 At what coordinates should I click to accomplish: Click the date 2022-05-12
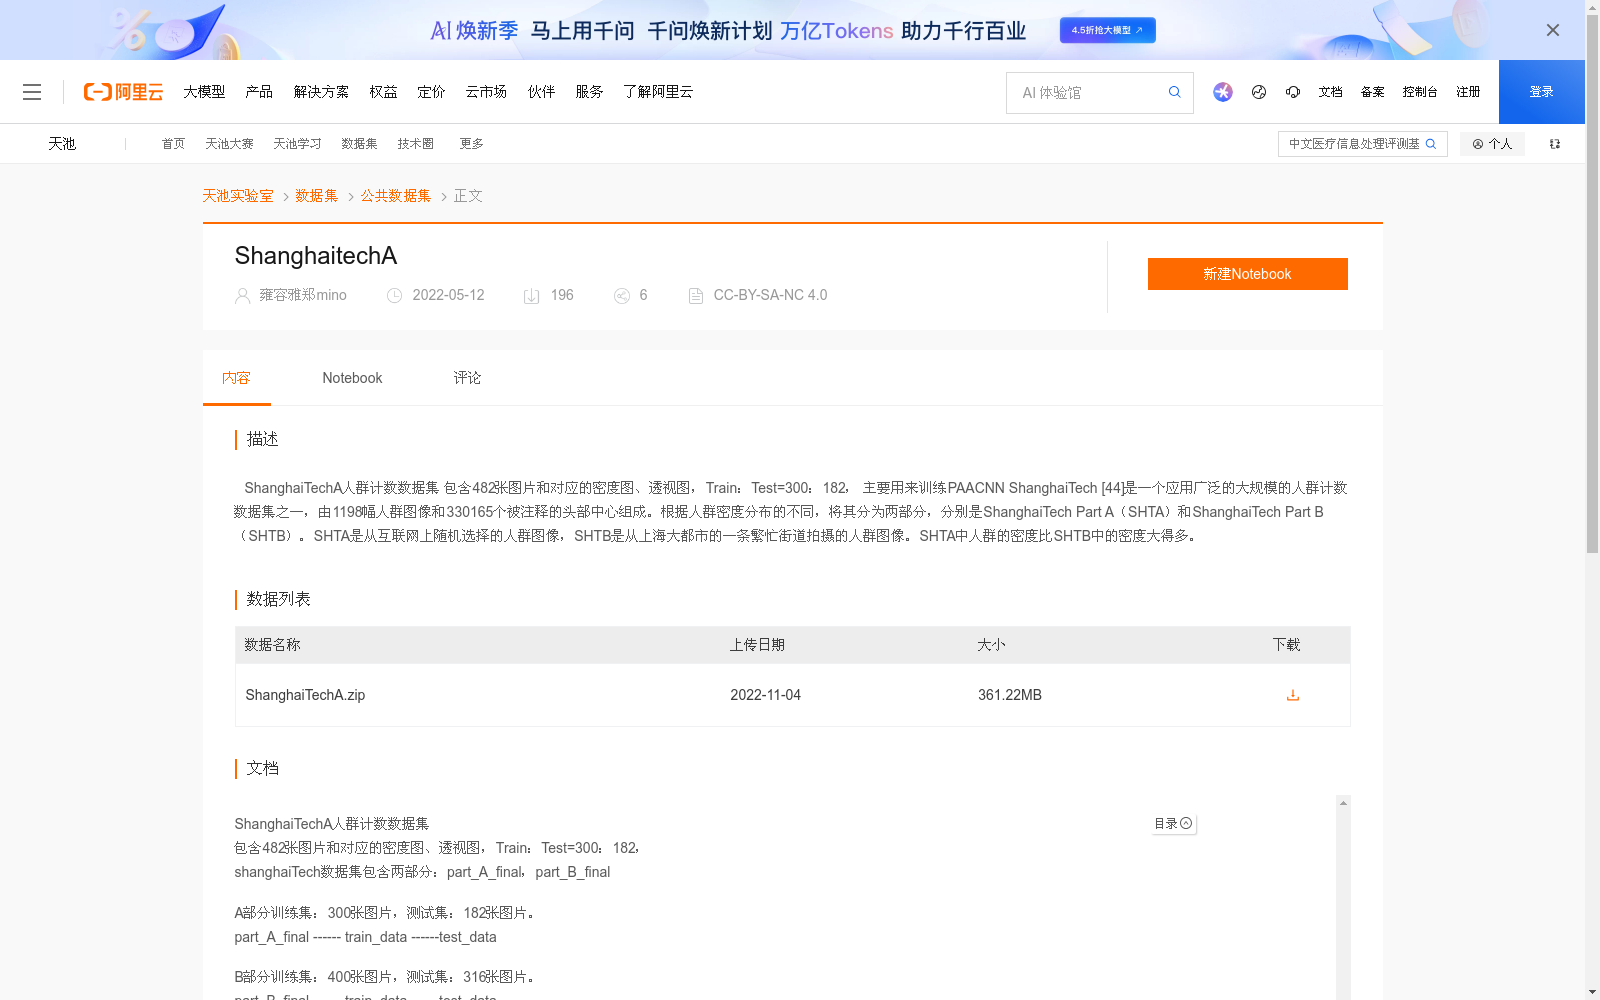click(x=448, y=295)
